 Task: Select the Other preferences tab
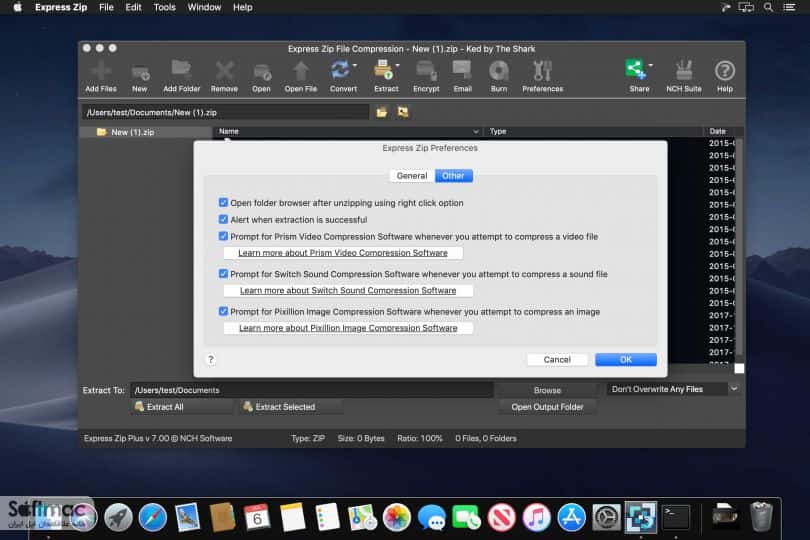[x=453, y=176]
